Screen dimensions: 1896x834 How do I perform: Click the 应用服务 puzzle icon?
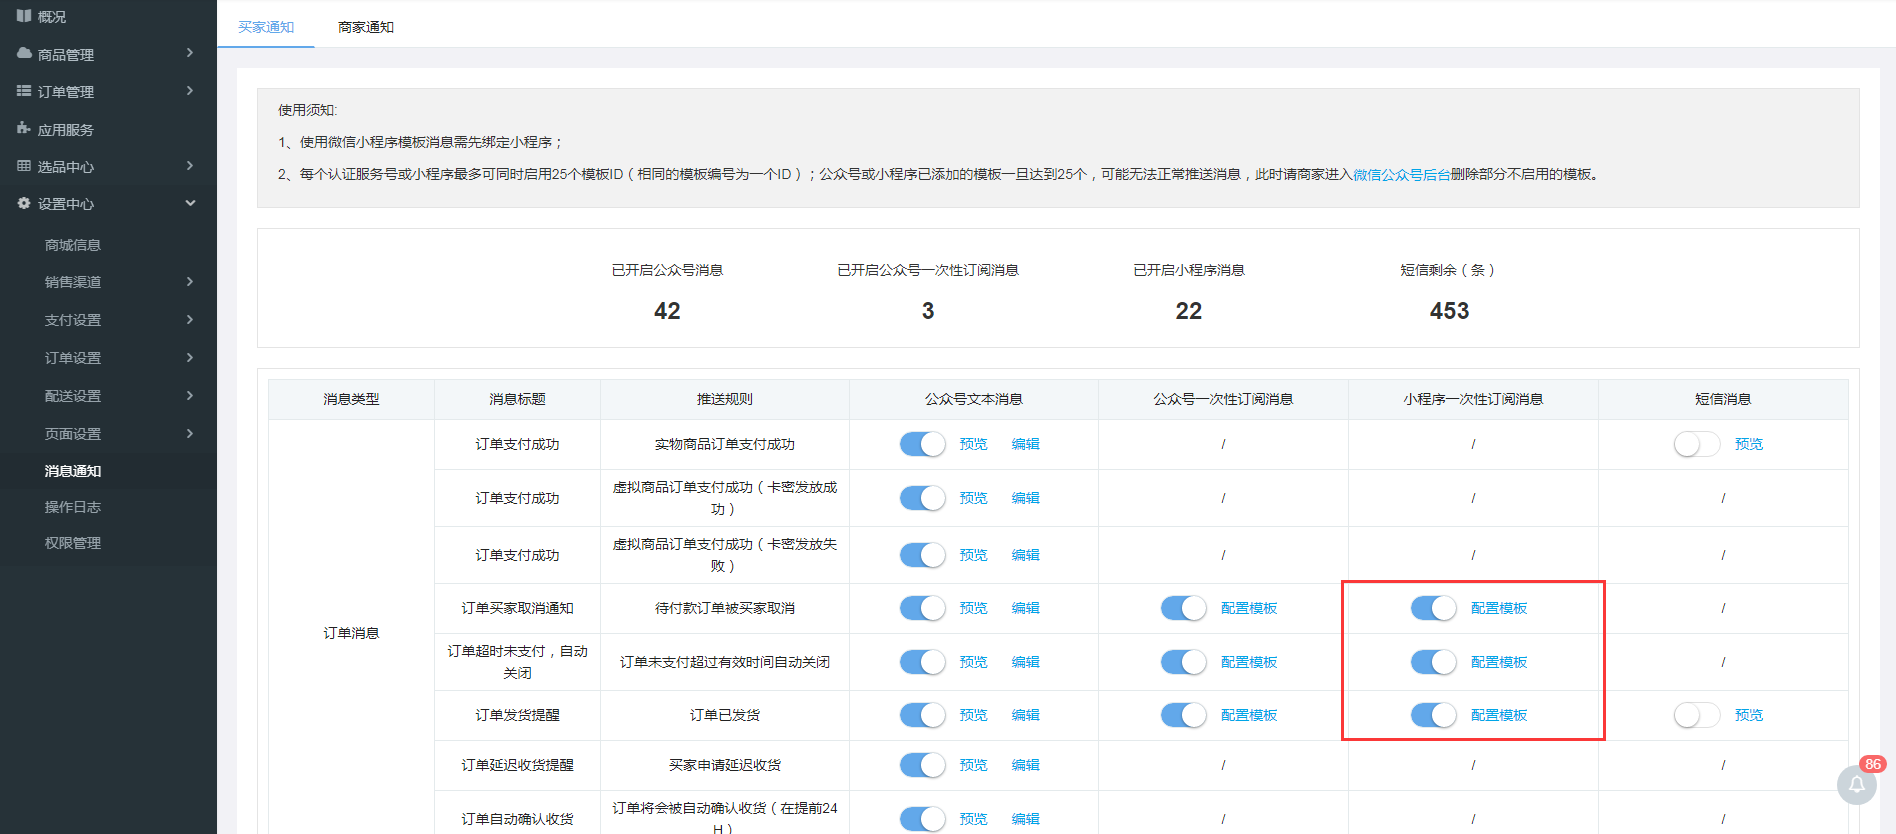(24, 128)
